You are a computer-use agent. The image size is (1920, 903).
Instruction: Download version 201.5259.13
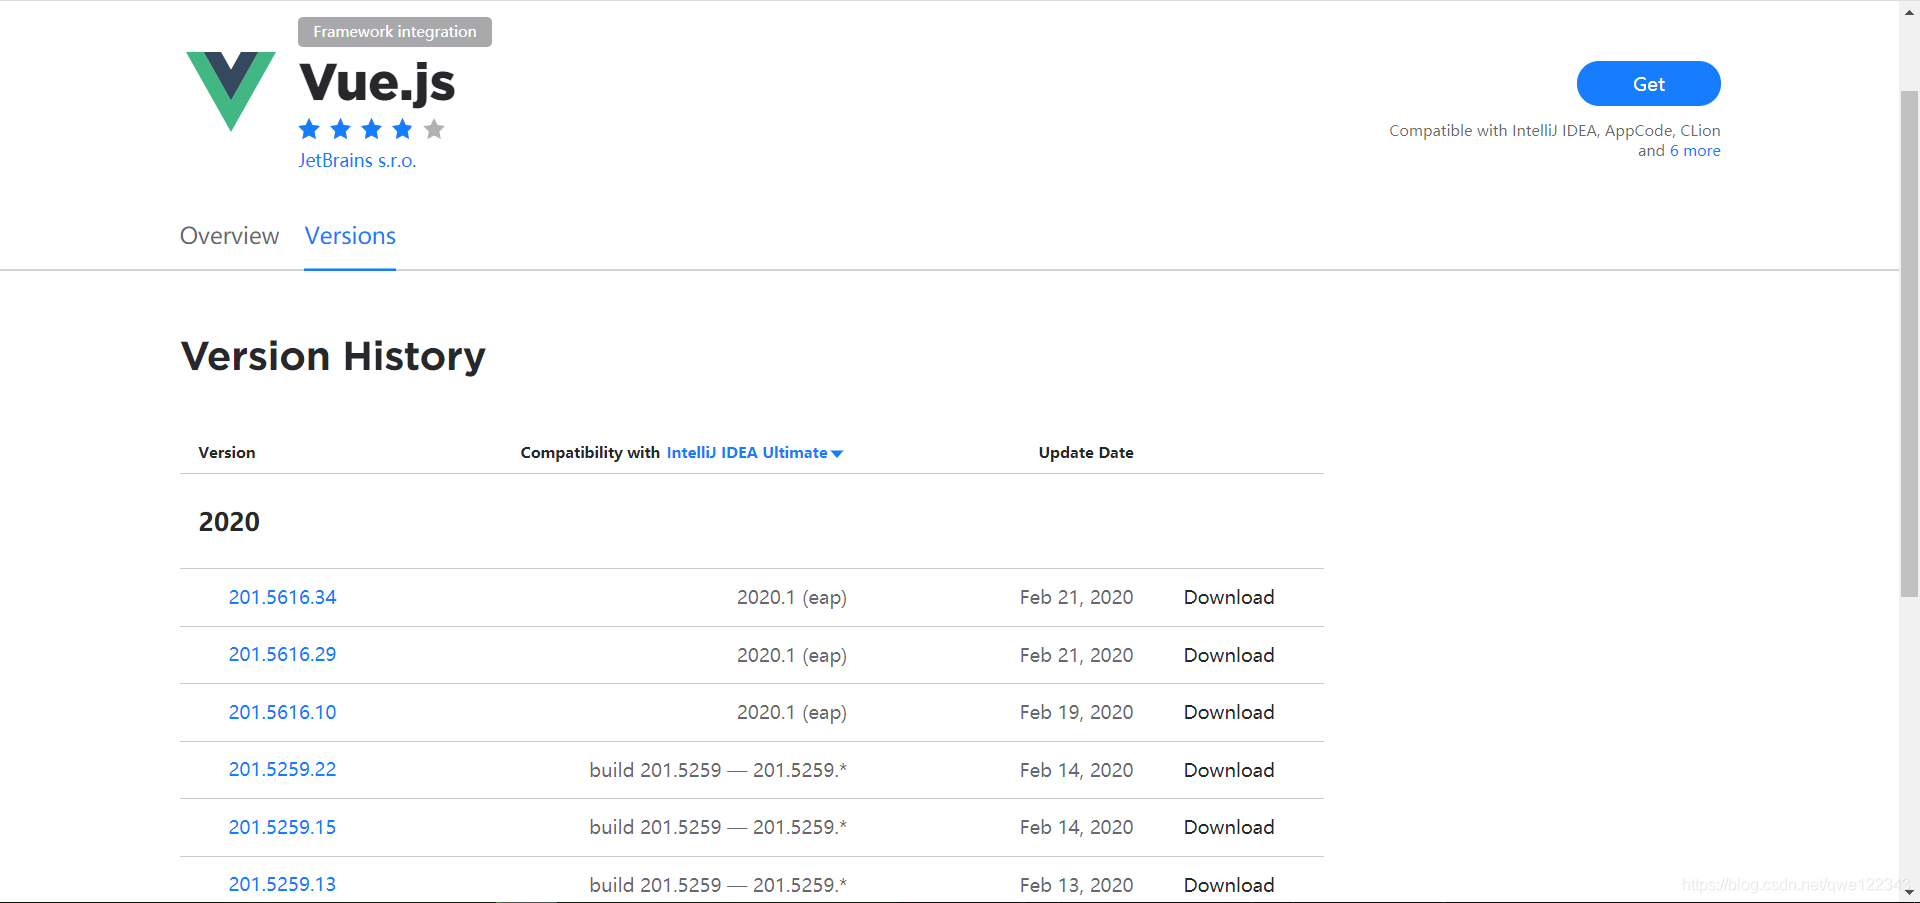click(1229, 885)
